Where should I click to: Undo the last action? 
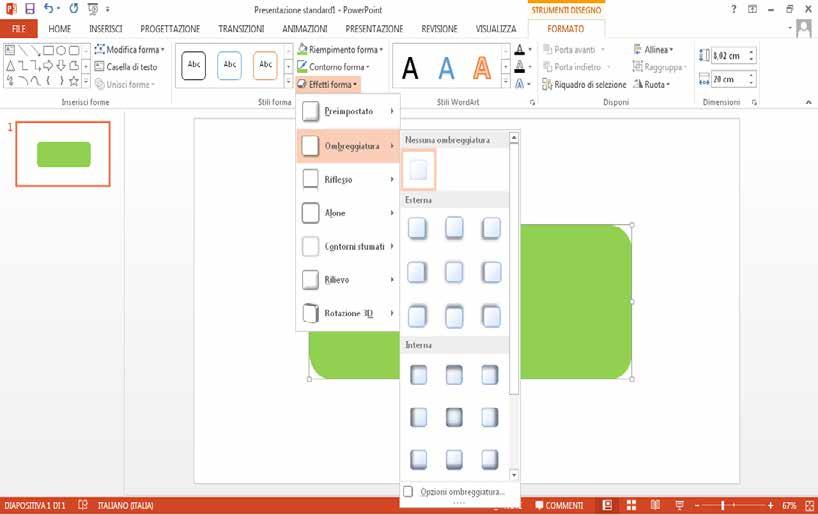(x=49, y=8)
